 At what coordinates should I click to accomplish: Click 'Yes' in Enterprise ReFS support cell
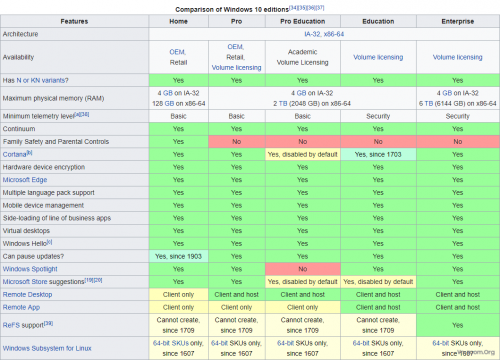coord(458,325)
